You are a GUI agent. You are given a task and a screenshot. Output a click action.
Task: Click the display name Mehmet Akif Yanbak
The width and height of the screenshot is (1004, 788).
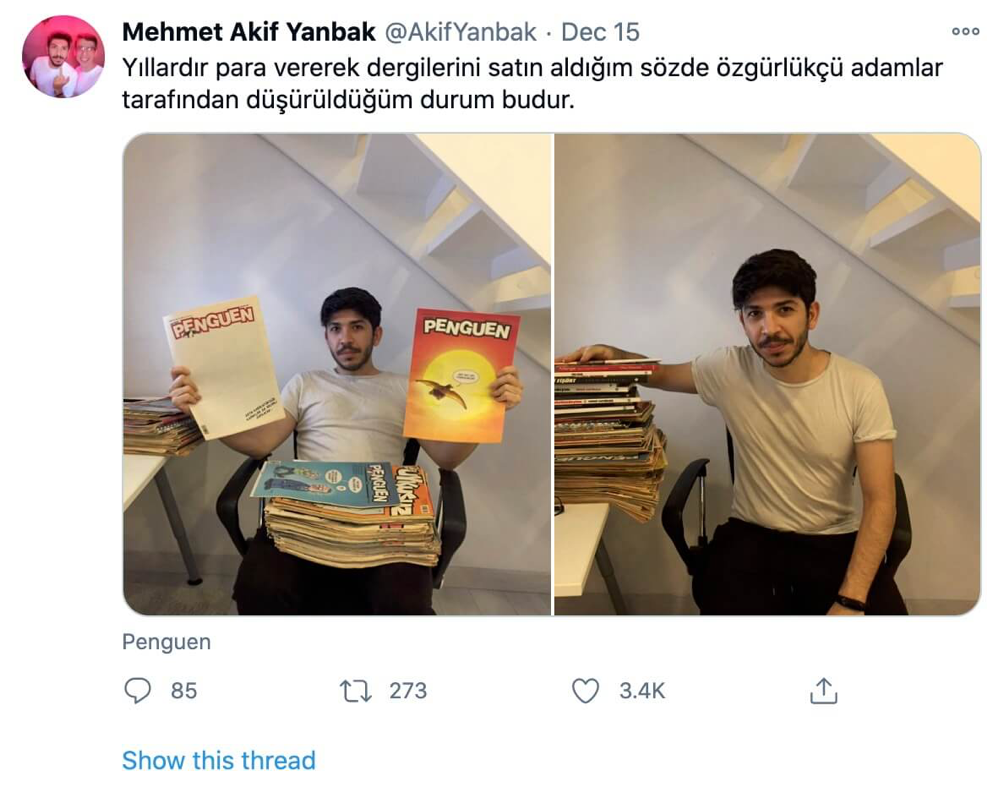[x=248, y=31]
